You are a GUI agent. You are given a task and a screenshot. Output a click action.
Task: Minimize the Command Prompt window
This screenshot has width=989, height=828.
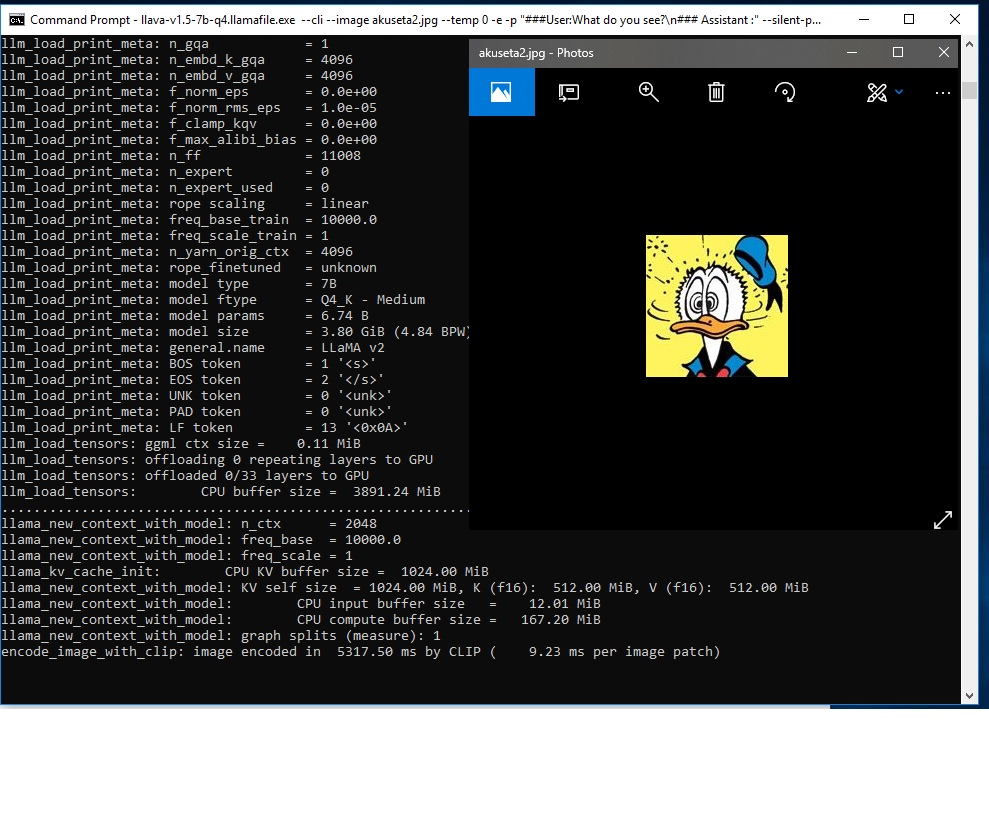864,20
